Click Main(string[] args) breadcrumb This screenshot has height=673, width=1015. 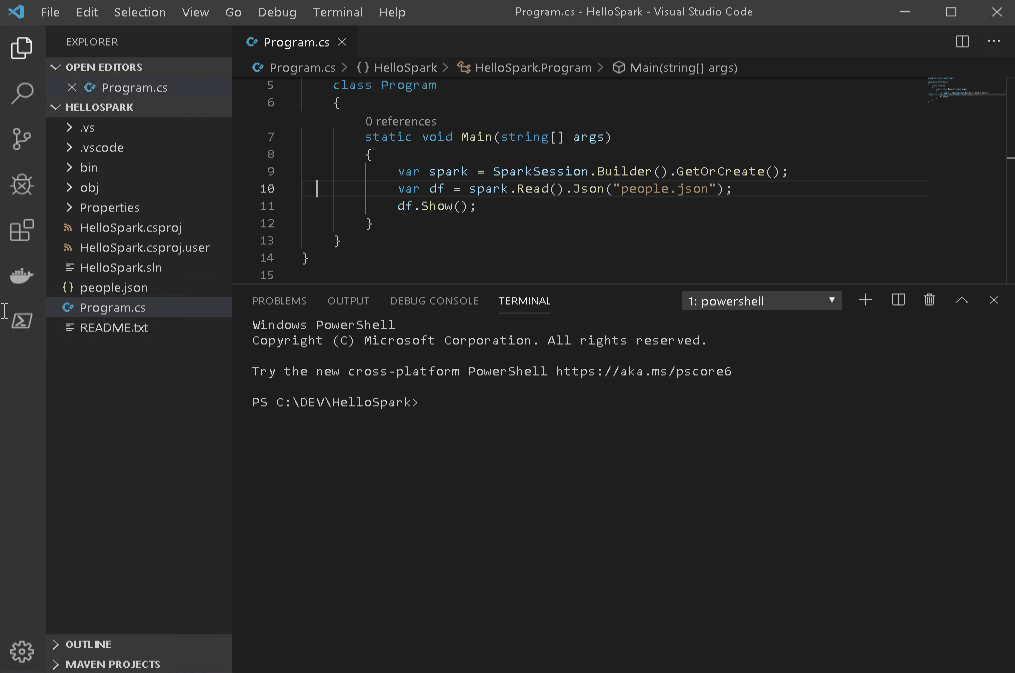(684, 67)
